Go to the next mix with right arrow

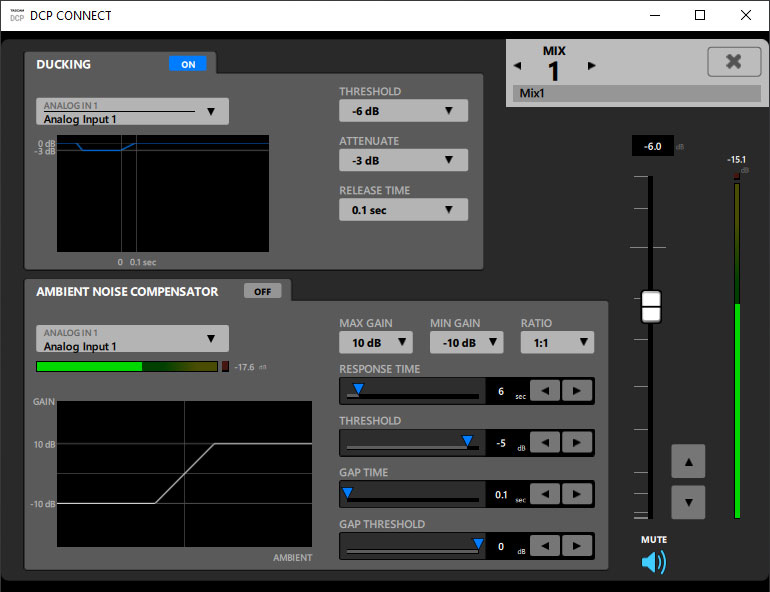click(592, 66)
